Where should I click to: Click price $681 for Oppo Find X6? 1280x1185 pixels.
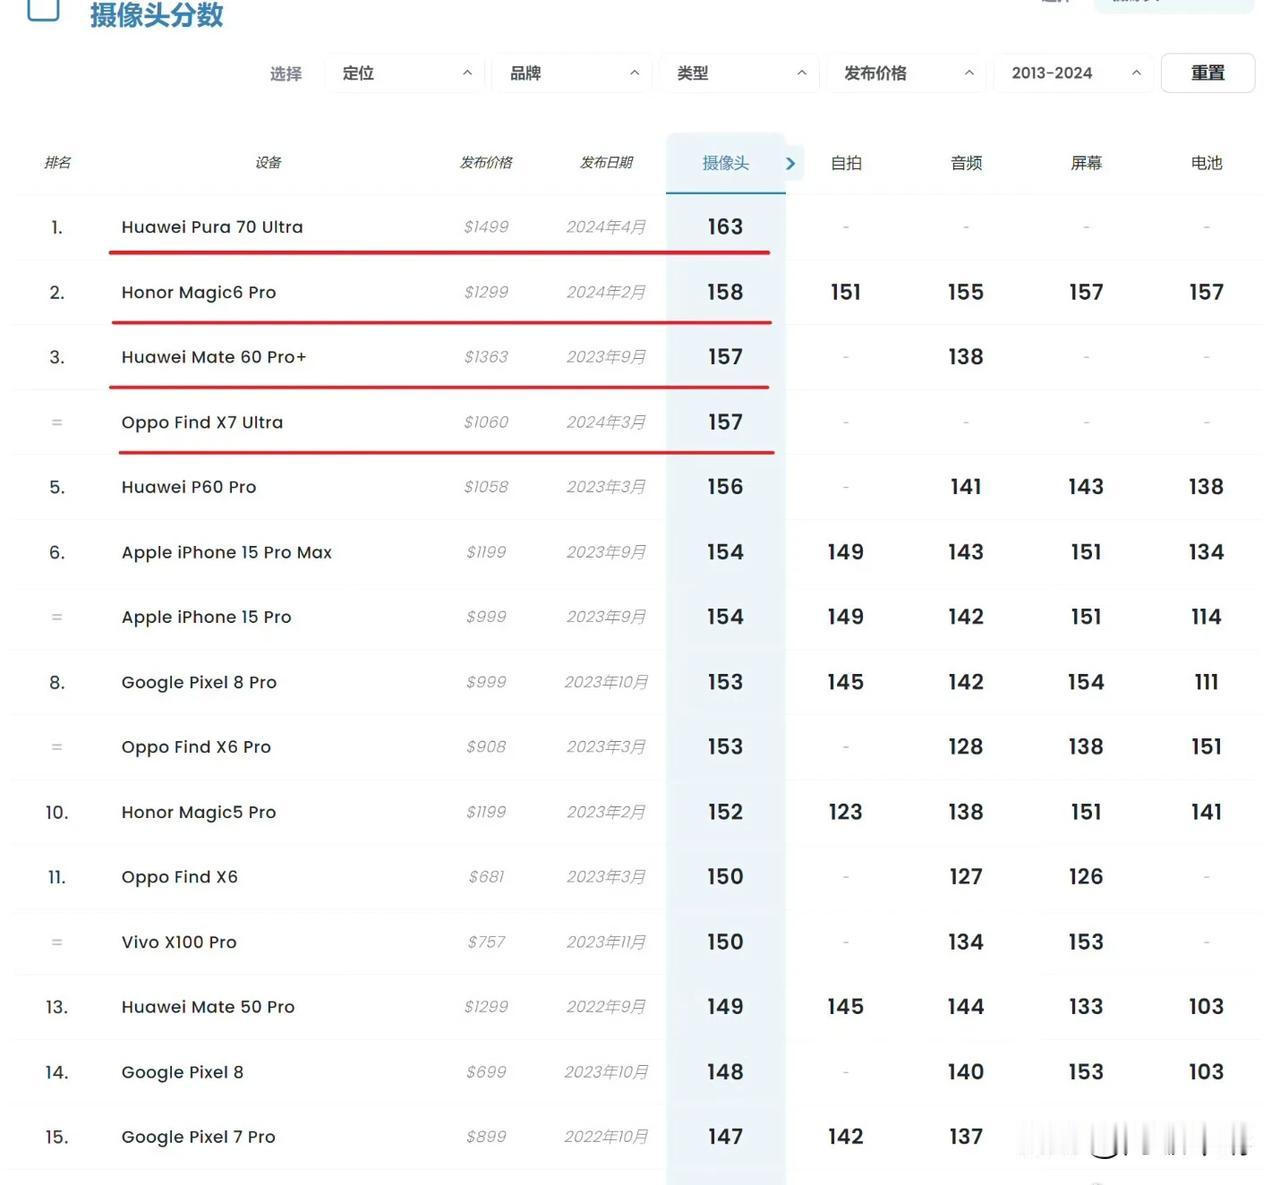tap(486, 877)
